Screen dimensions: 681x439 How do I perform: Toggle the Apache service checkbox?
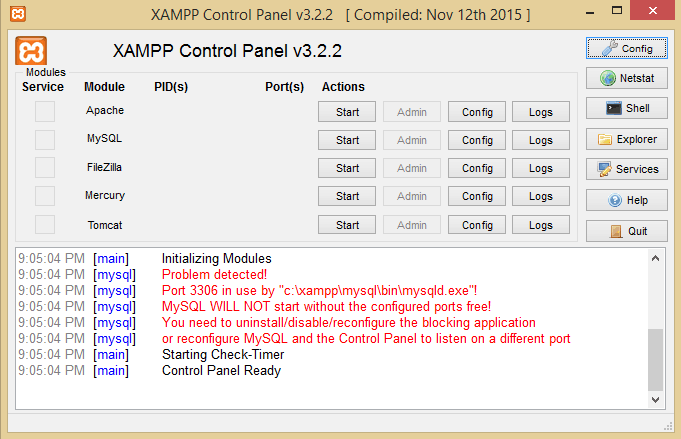click(x=45, y=112)
